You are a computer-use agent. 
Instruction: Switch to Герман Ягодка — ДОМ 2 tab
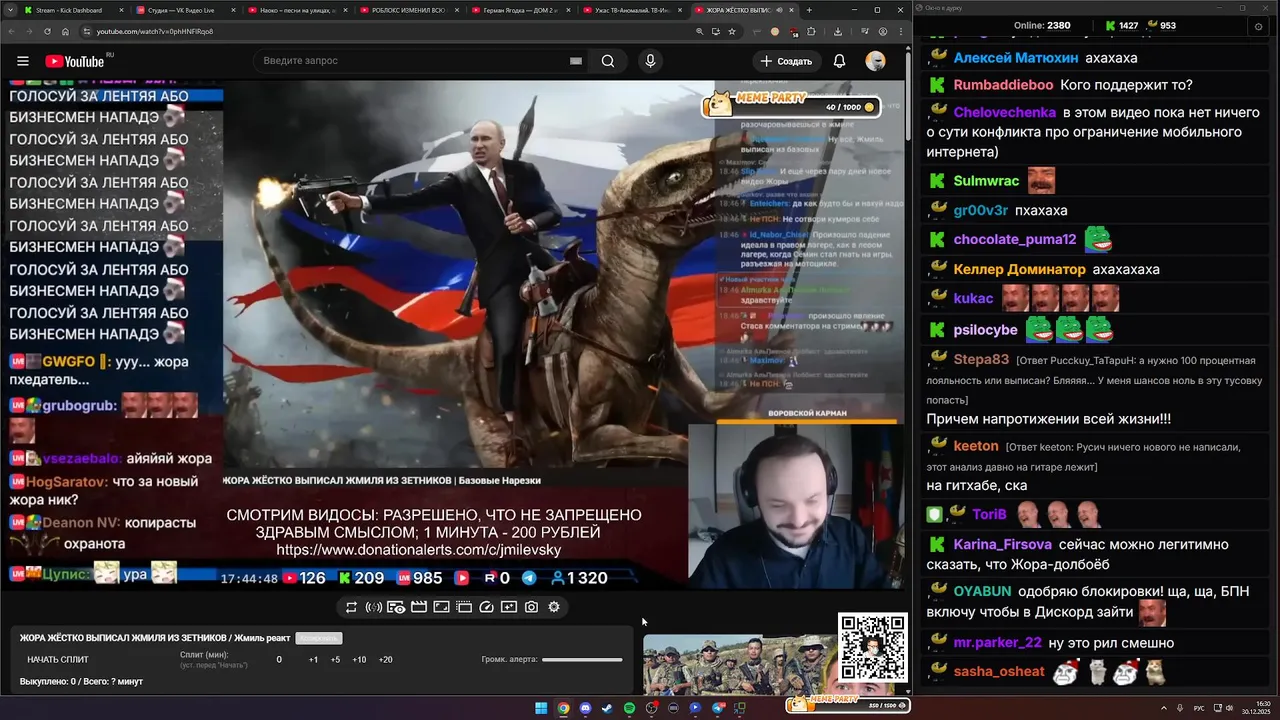(522, 10)
